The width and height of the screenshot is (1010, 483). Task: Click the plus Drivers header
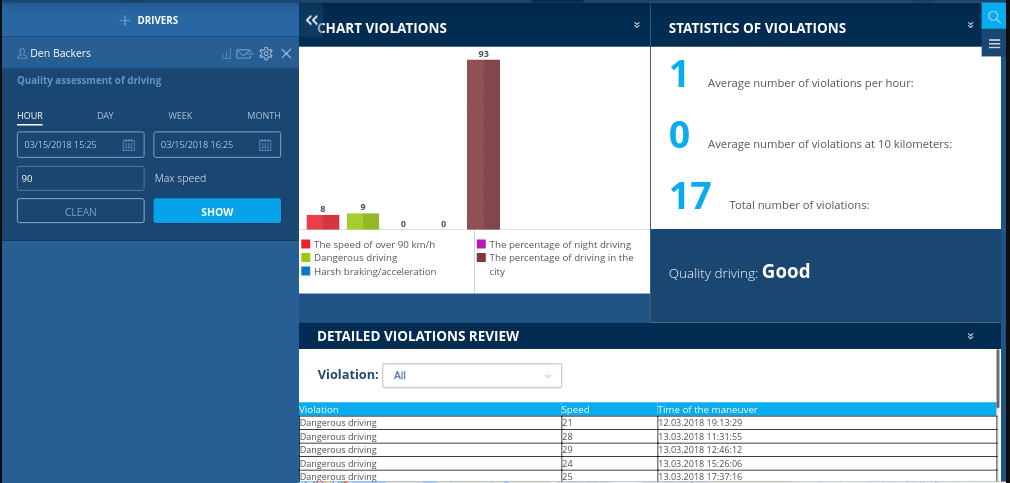click(149, 20)
